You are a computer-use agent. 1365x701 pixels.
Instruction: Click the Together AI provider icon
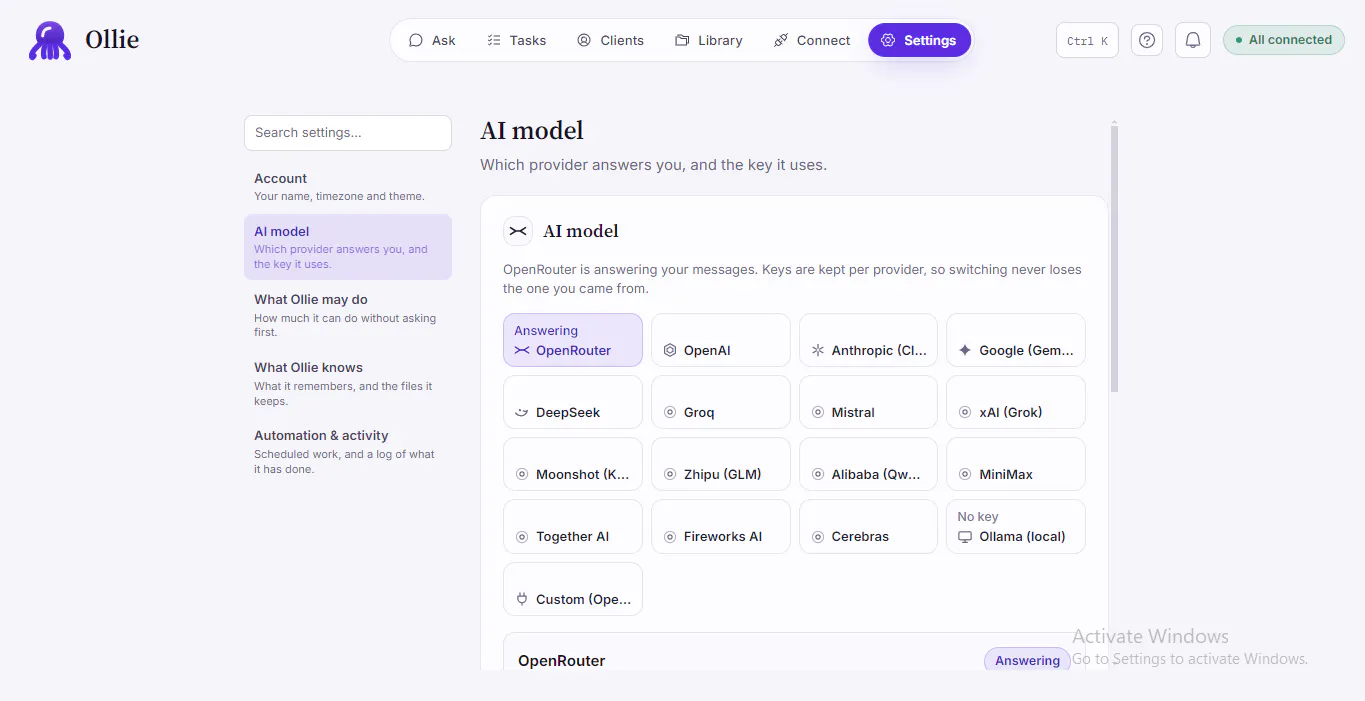[x=522, y=537]
